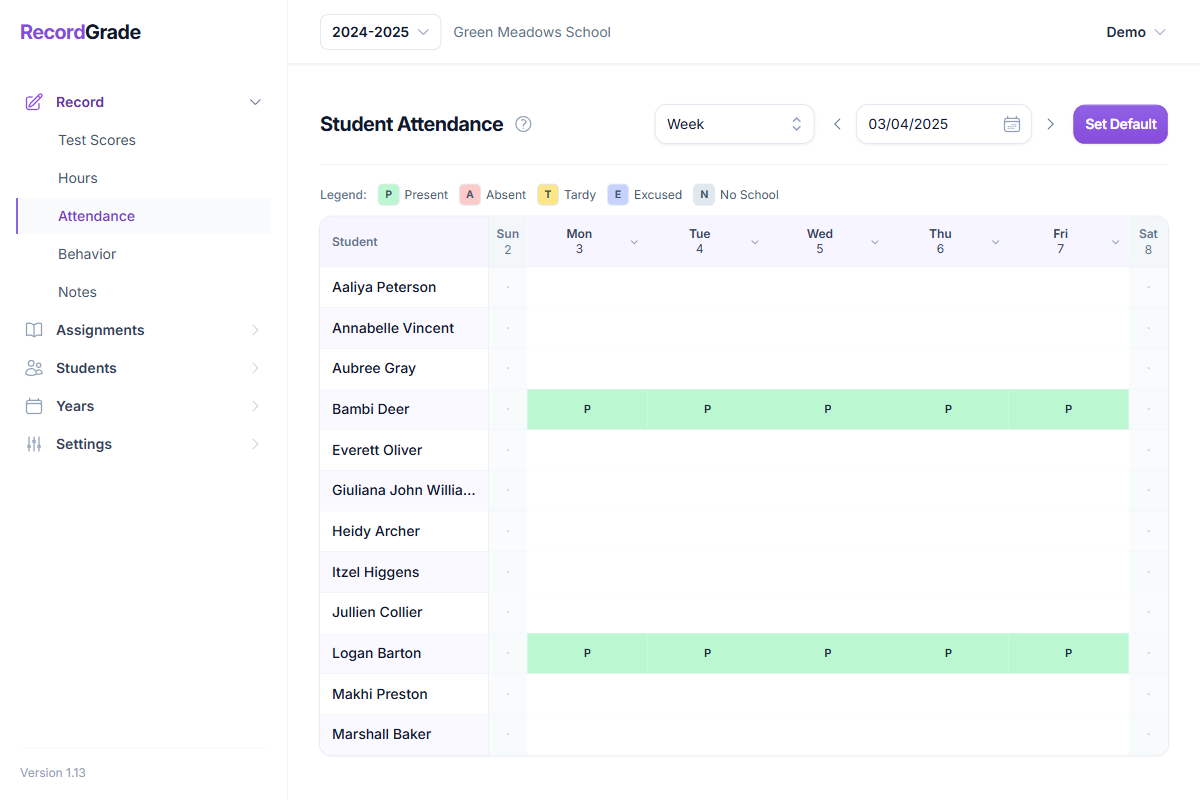The image size is (1200, 800).
Task: Toggle Bambi Deer's Tuesday attendance cell
Action: point(707,409)
